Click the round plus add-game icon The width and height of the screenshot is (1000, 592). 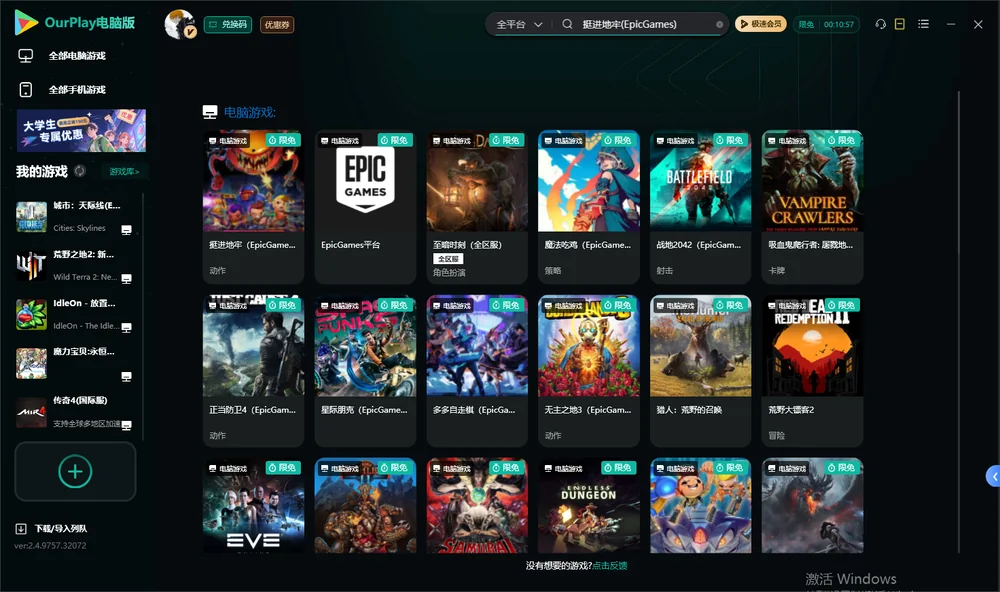point(75,471)
